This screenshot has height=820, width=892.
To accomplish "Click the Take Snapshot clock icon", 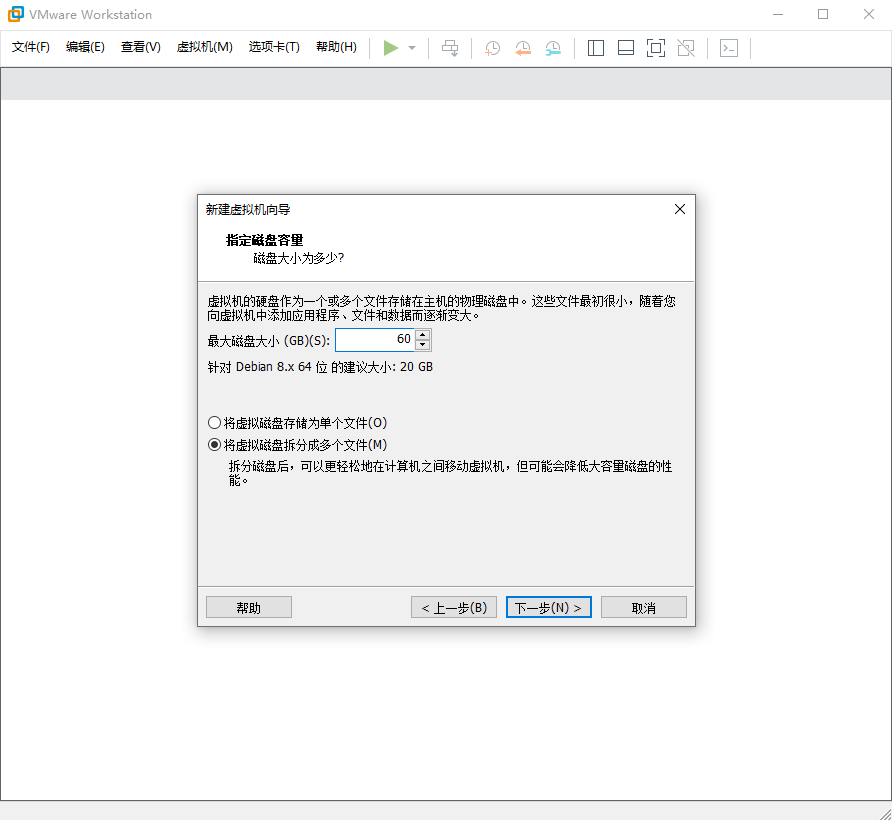I will click(492, 48).
